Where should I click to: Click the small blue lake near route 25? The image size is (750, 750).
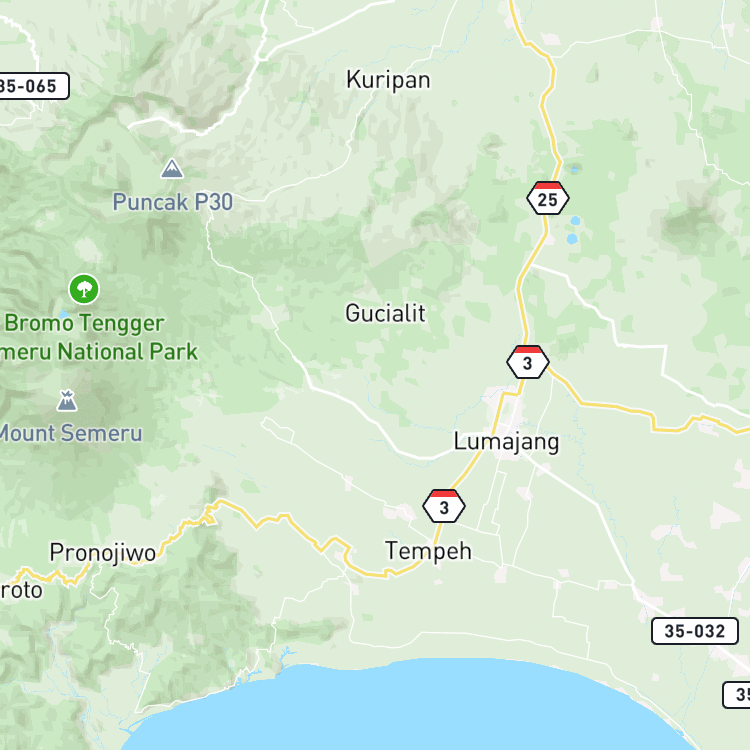[572, 238]
